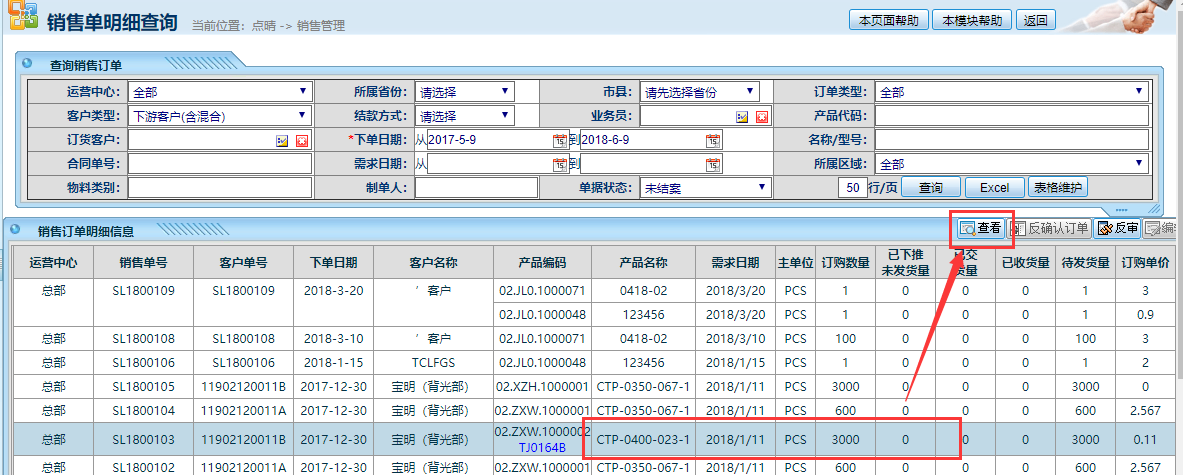Open calendar for 需求日期 start date

(x=559, y=163)
